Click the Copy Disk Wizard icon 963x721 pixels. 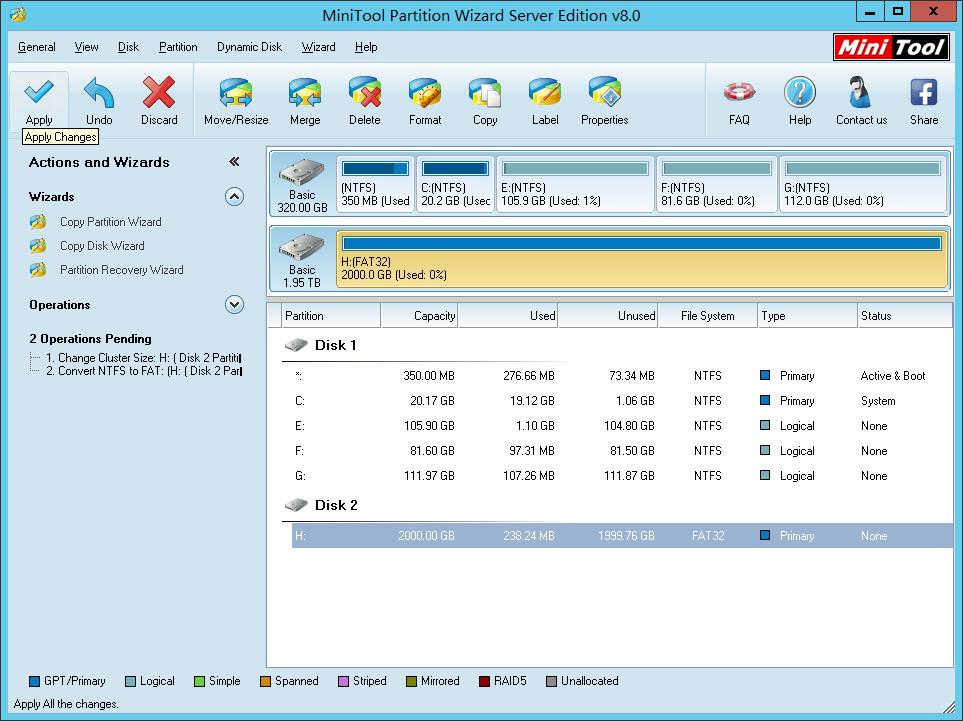click(38, 246)
